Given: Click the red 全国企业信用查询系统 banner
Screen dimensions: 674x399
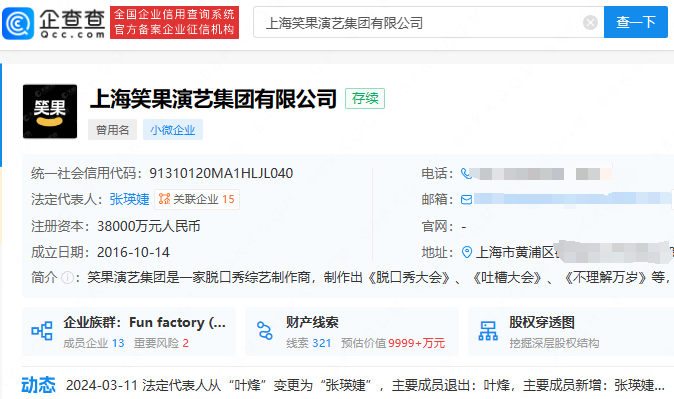Looking at the screenshot, I should 175,22.
